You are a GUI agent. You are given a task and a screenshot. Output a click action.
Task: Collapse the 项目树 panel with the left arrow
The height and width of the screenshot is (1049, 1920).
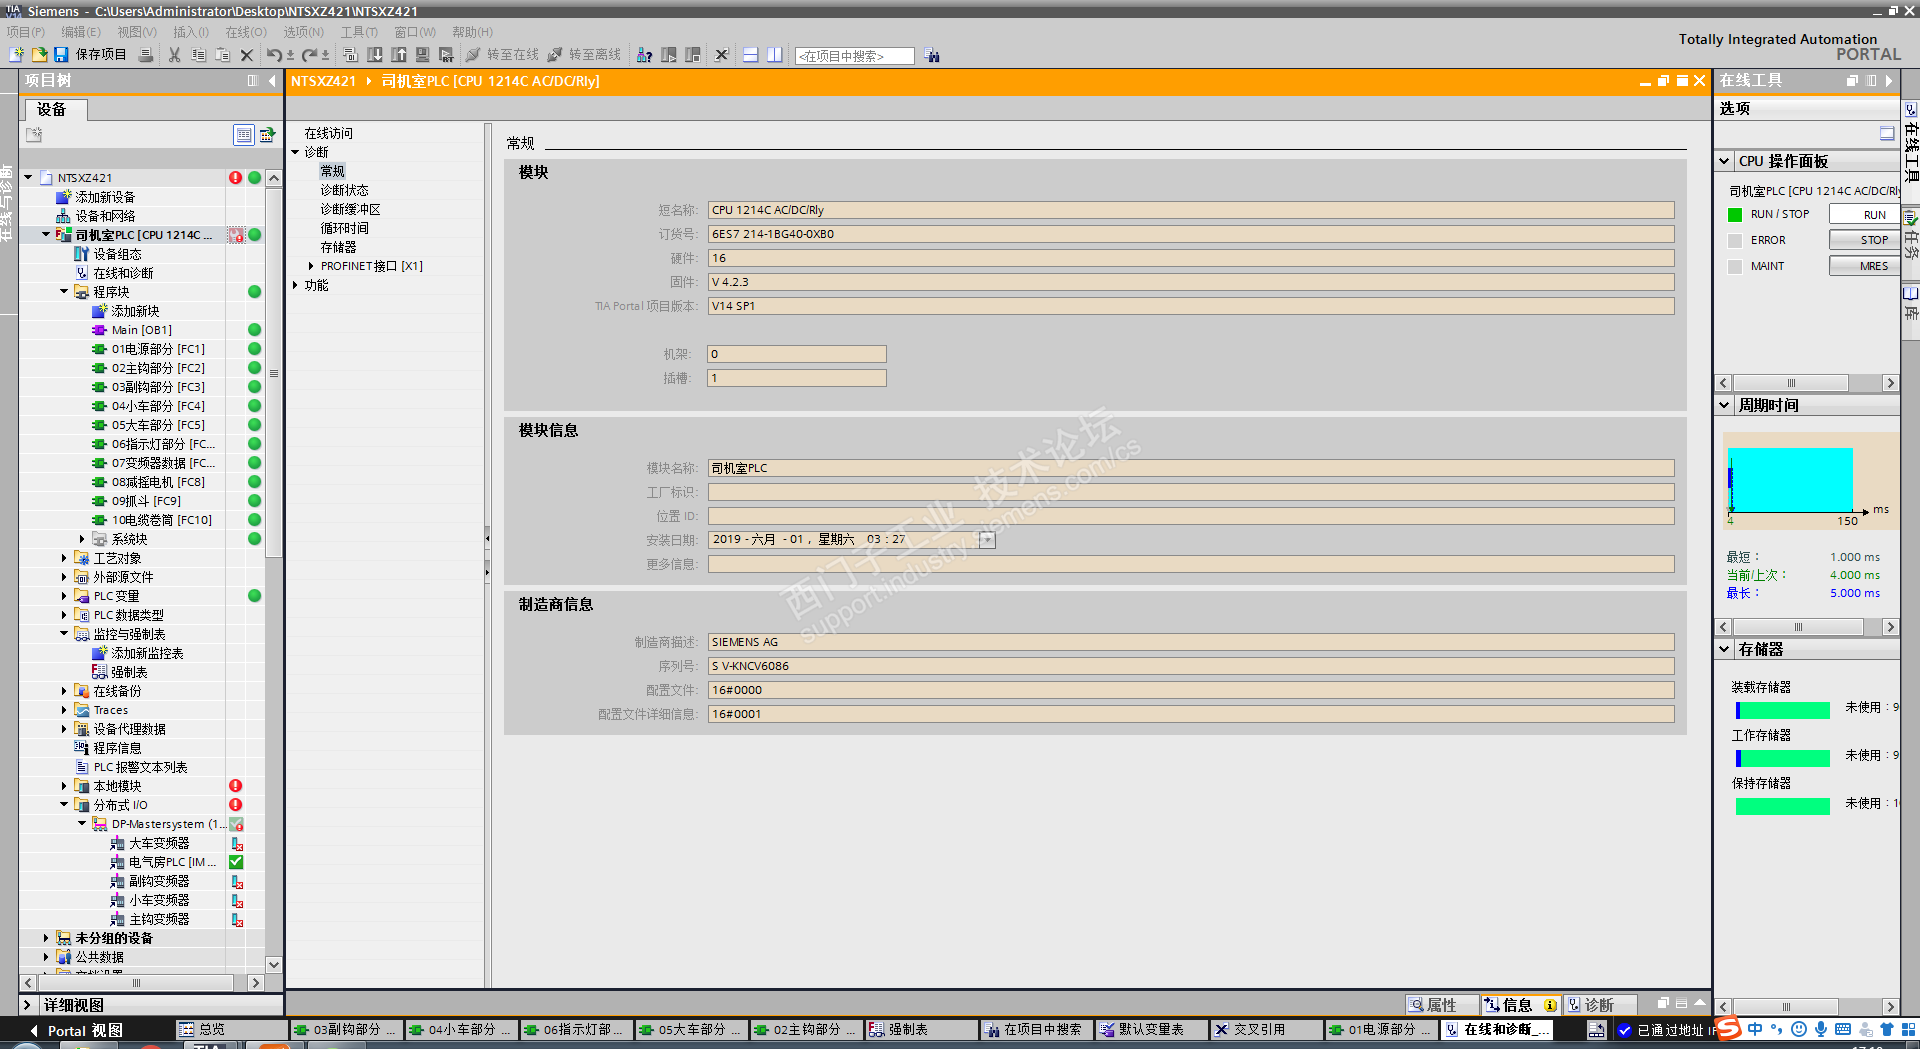[x=272, y=81]
